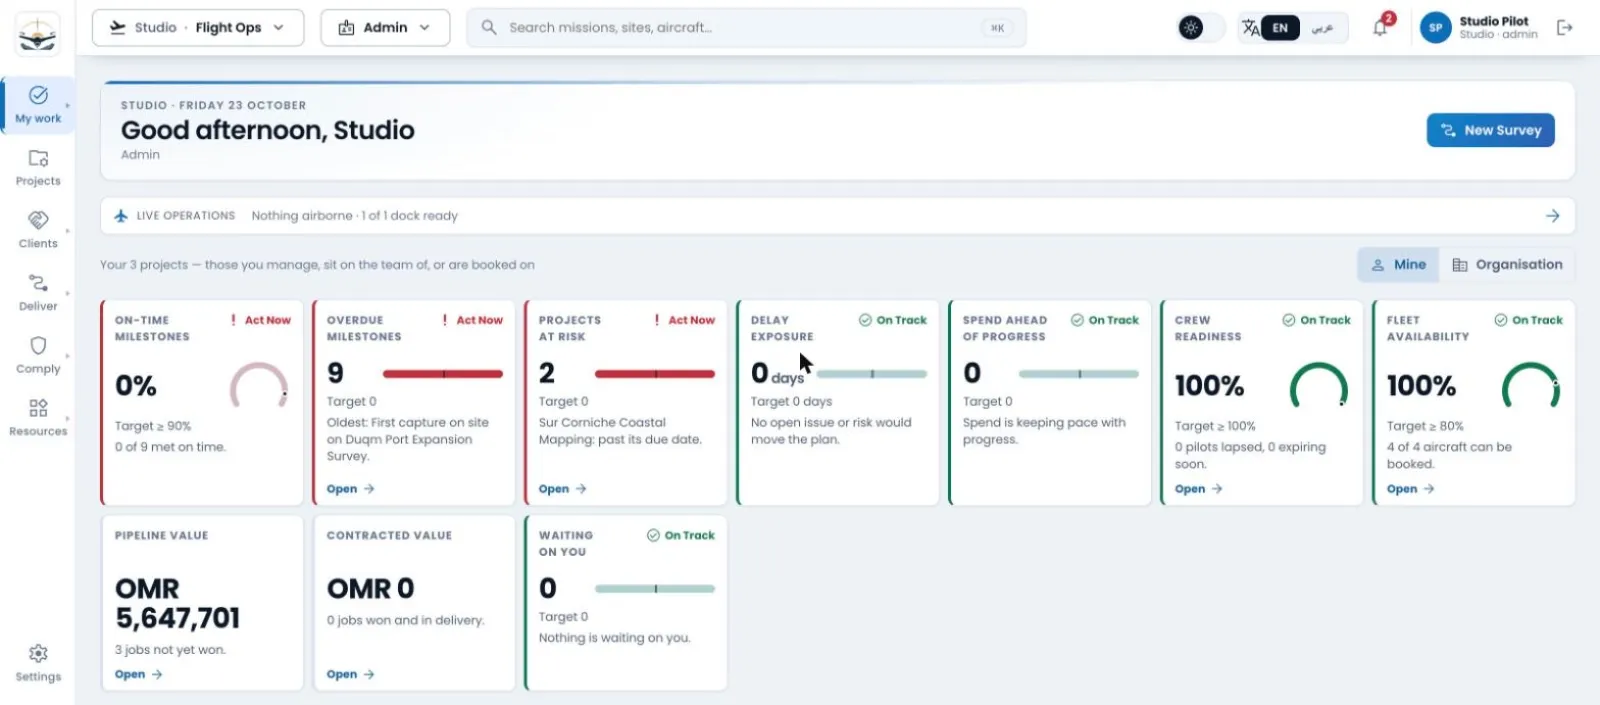1600x705 pixels.
Task: Click the search missions input field
Action: 746,28
